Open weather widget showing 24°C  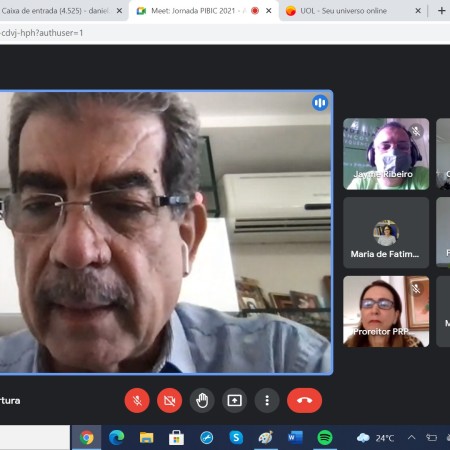pyautogui.click(x=375, y=438)
